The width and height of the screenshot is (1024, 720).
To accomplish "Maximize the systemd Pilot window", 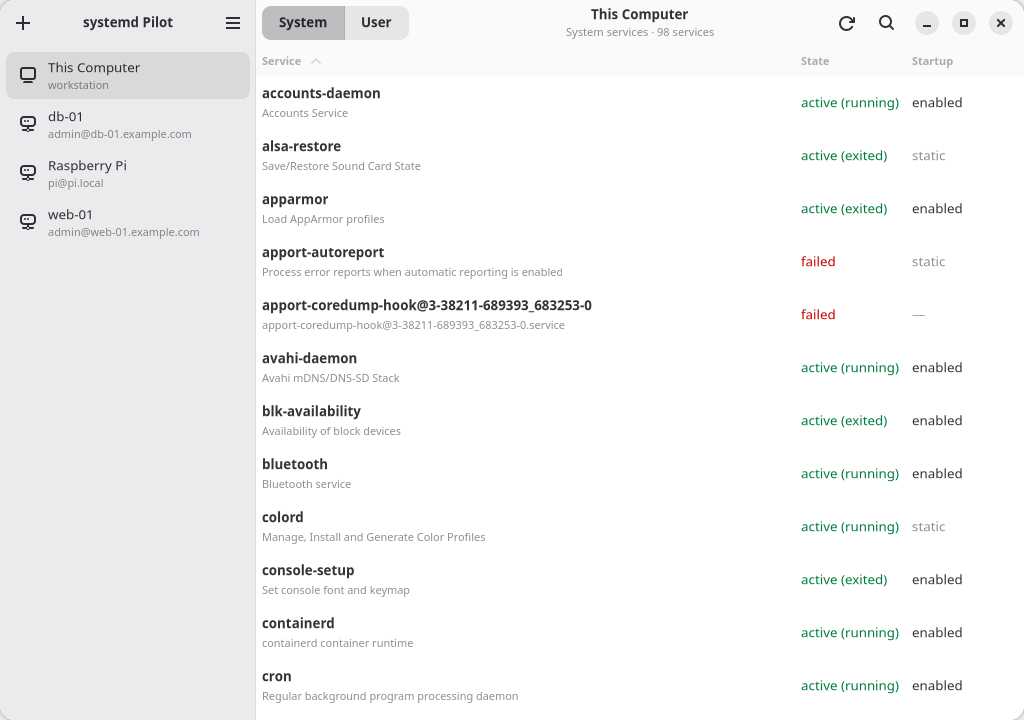I will (x=963, y=23).
